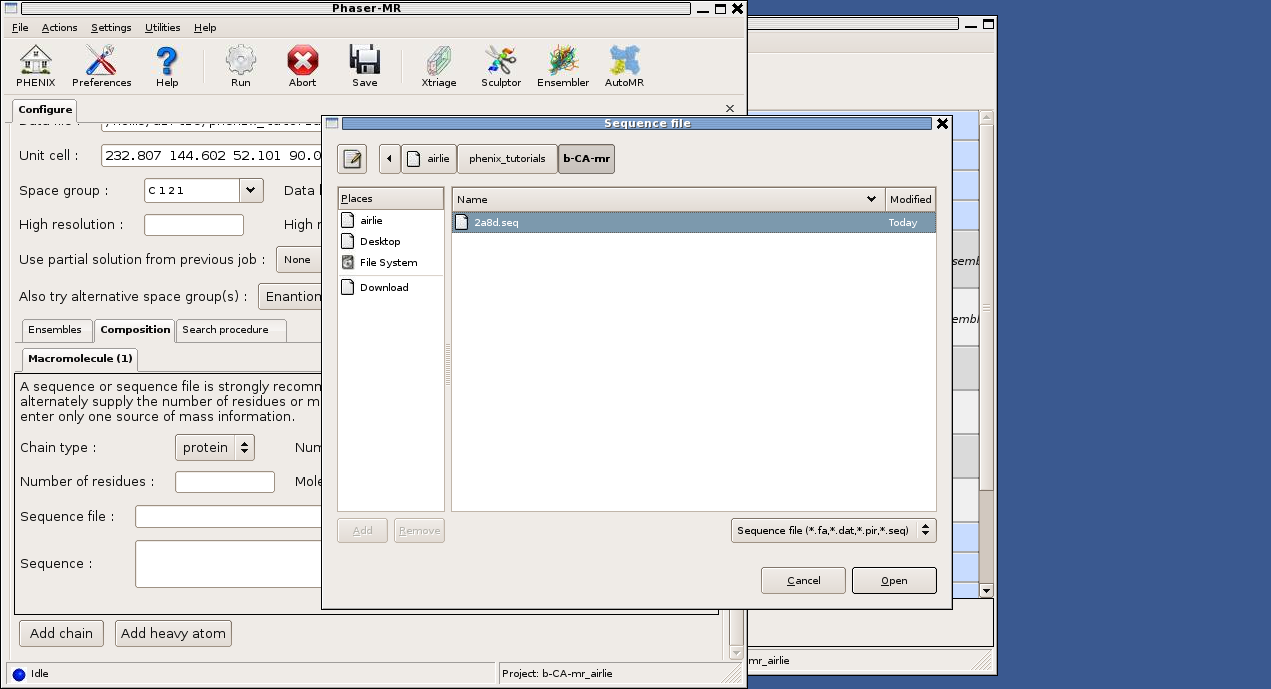Open the Utilities menu
The width and height of the screenshot is (1271, 689).
coord(162,28)
